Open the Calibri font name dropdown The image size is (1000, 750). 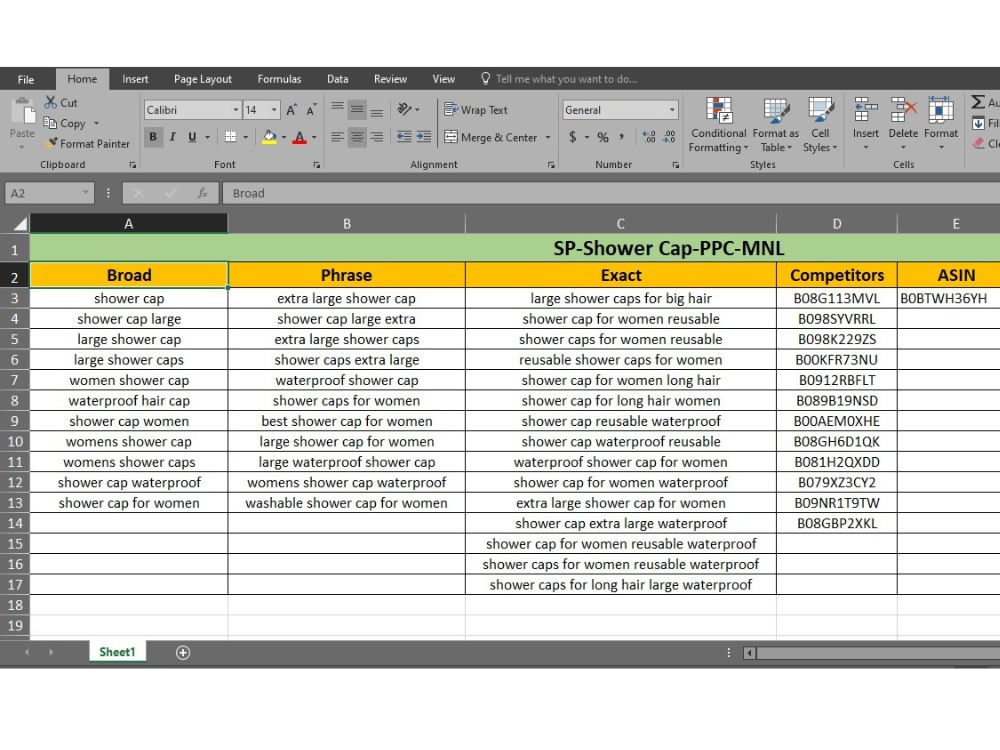tap(235, 110)
